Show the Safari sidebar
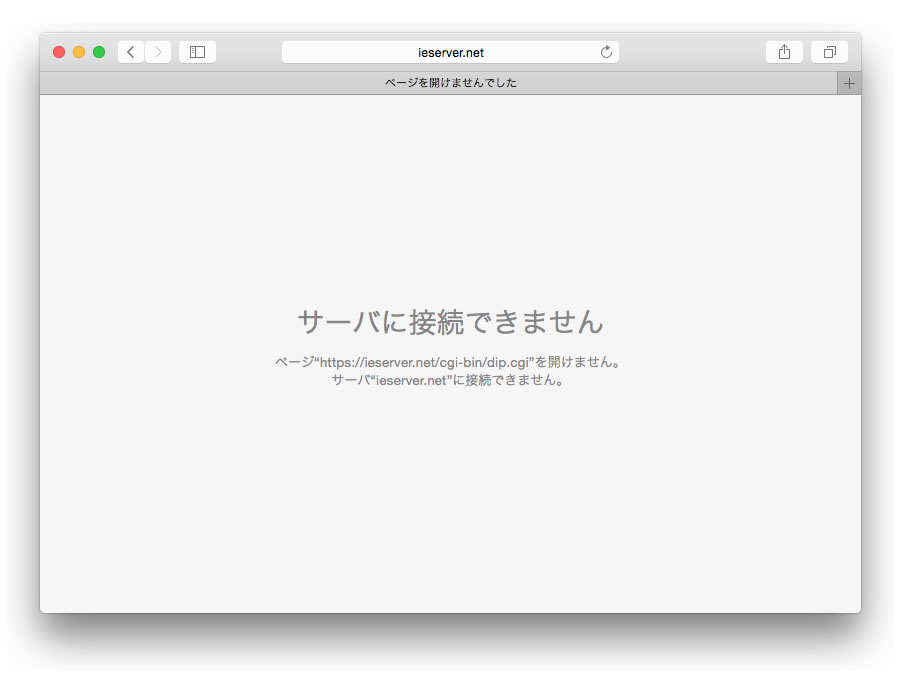The width and height of the screenshot is (900, 675). point(197,52)
